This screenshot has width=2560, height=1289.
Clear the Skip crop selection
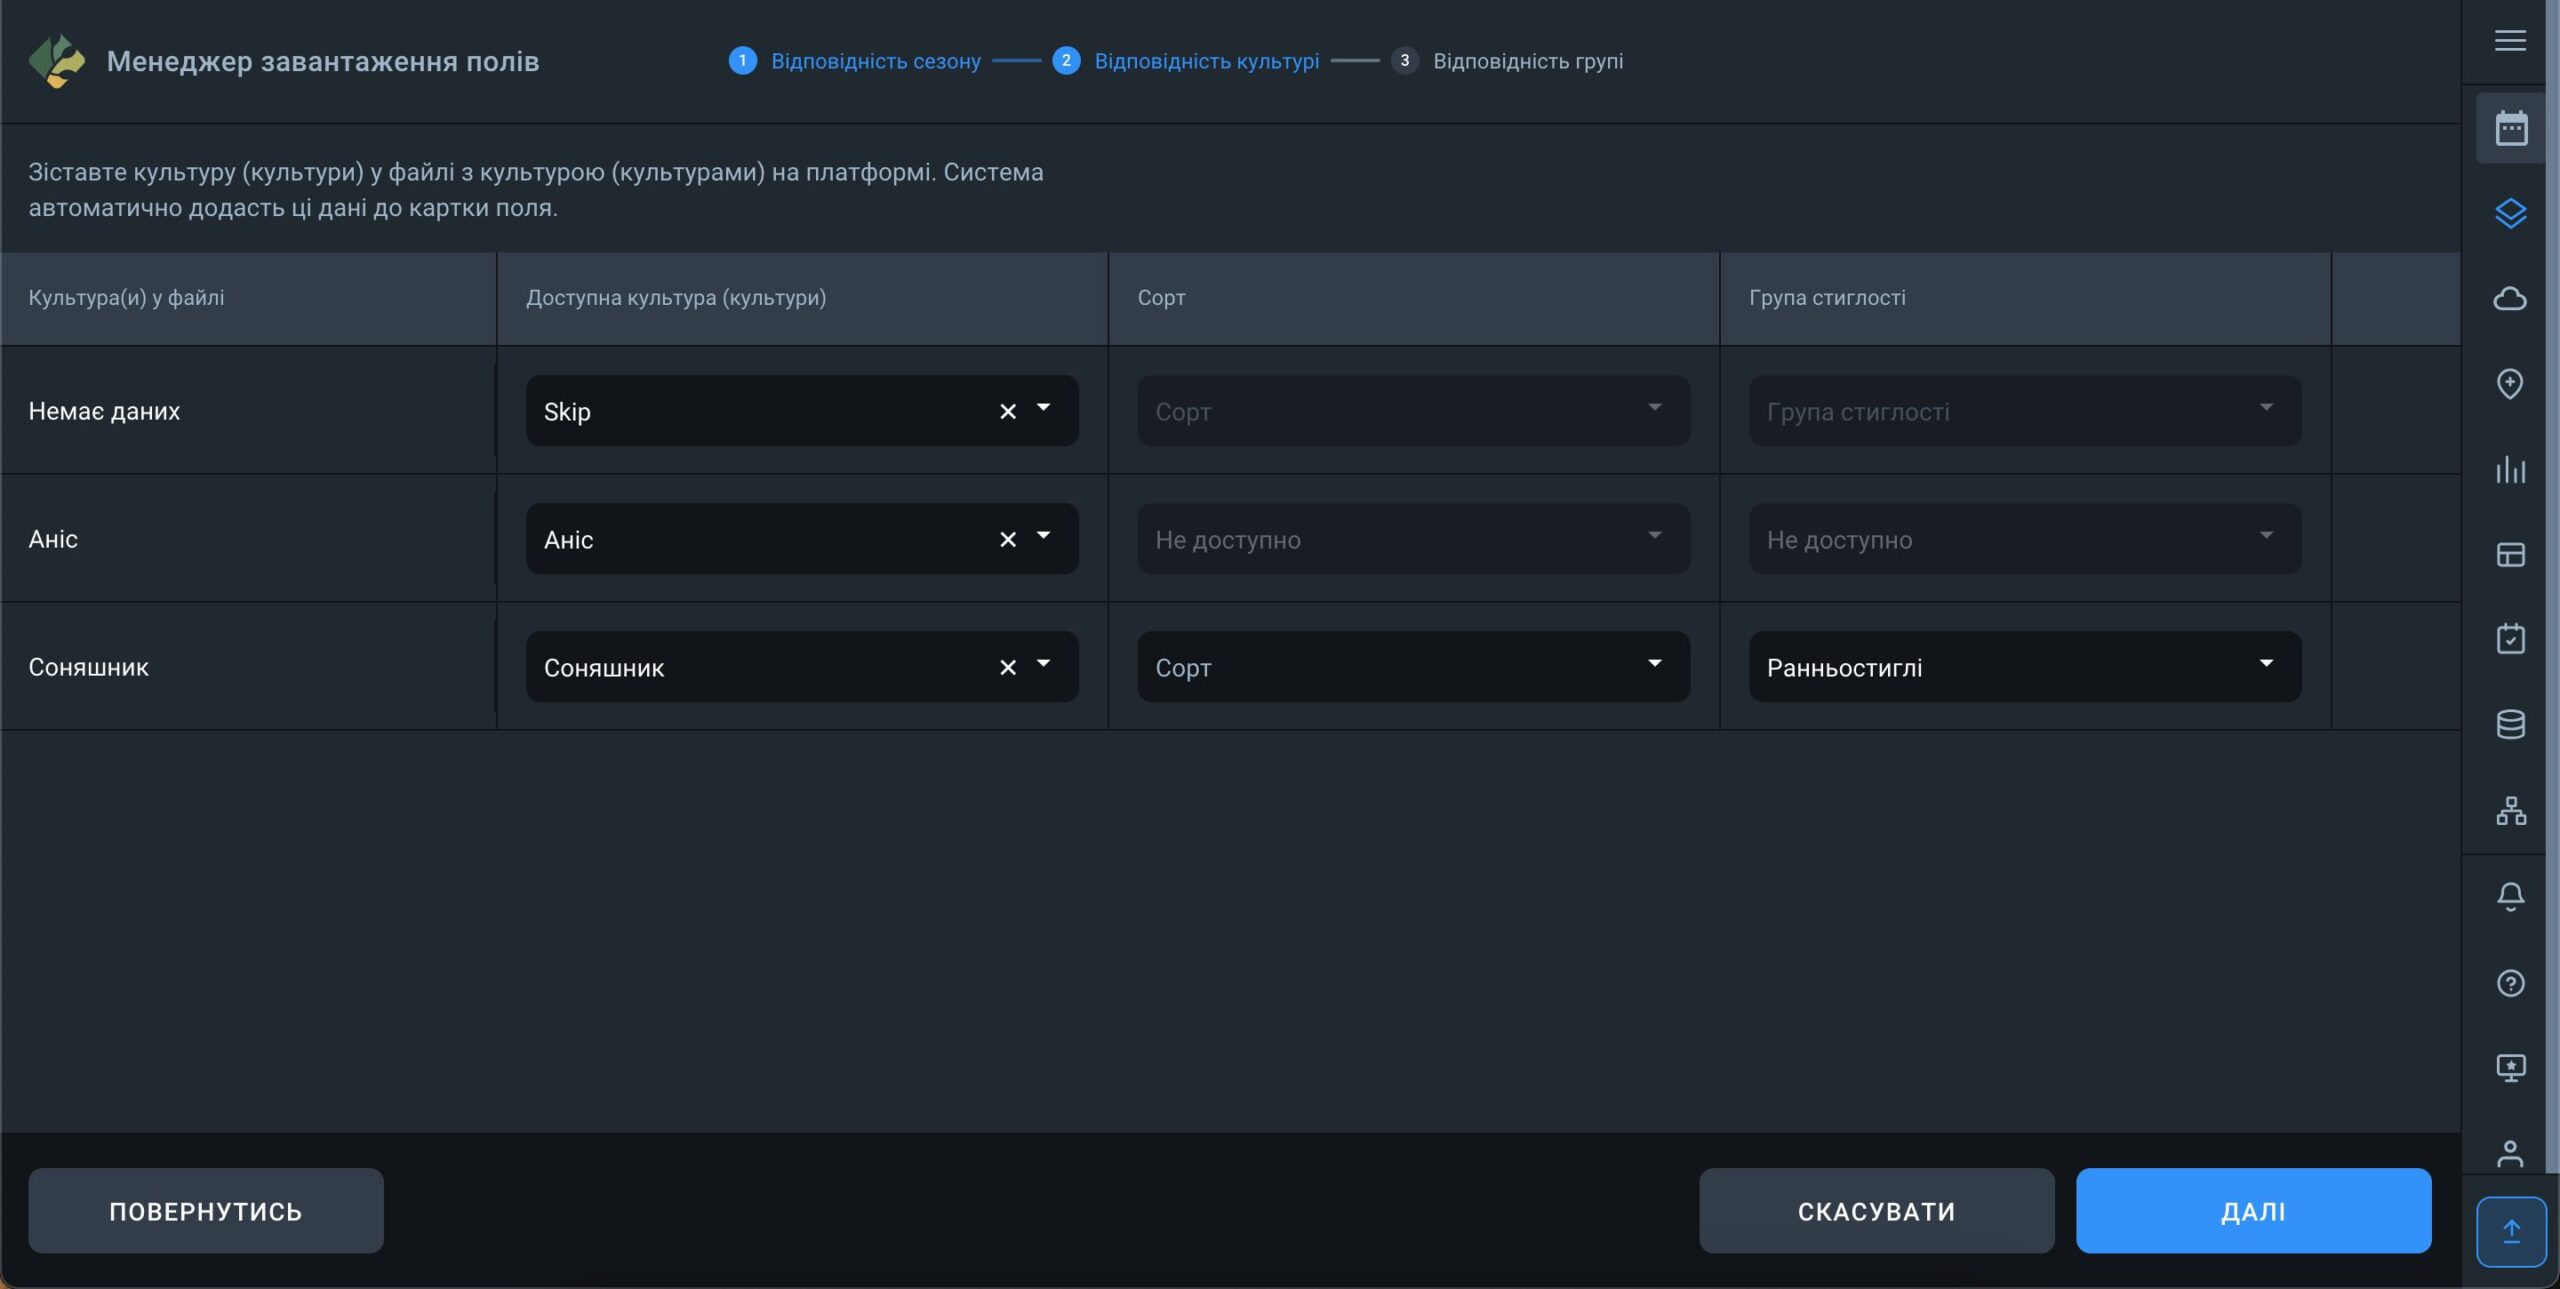click(1007, 411)
